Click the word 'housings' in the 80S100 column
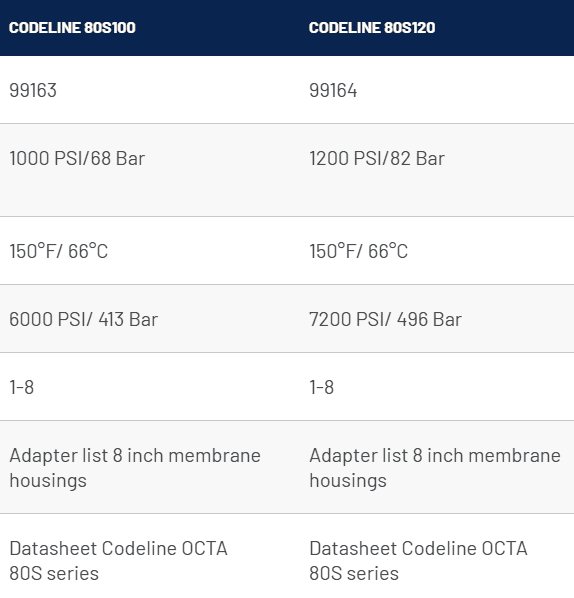 [48, 481]
